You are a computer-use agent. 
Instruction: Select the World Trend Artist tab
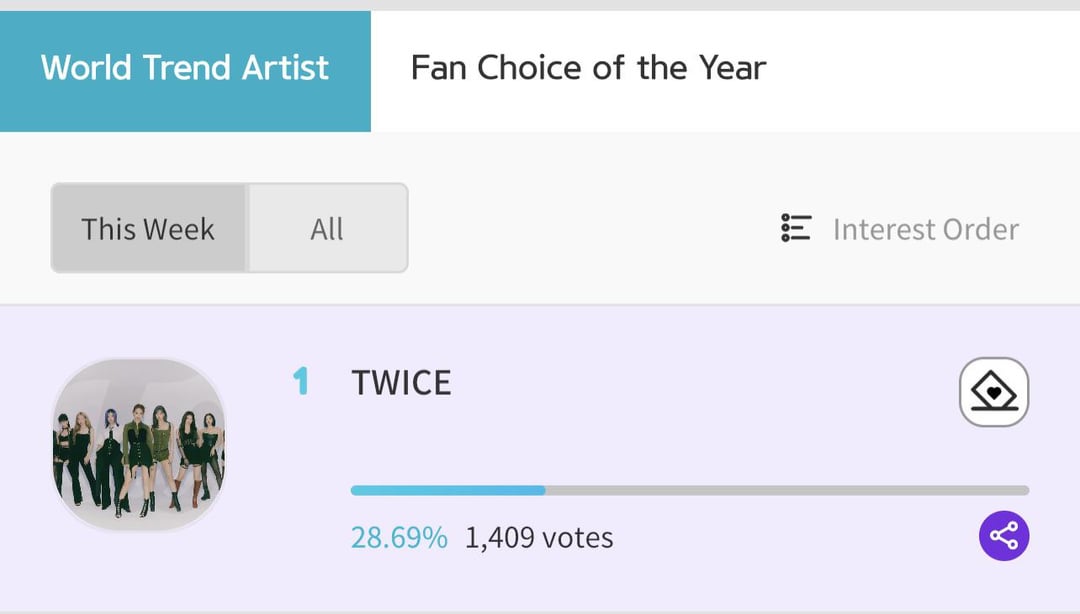pyautogui.click(x=184, y=67)
